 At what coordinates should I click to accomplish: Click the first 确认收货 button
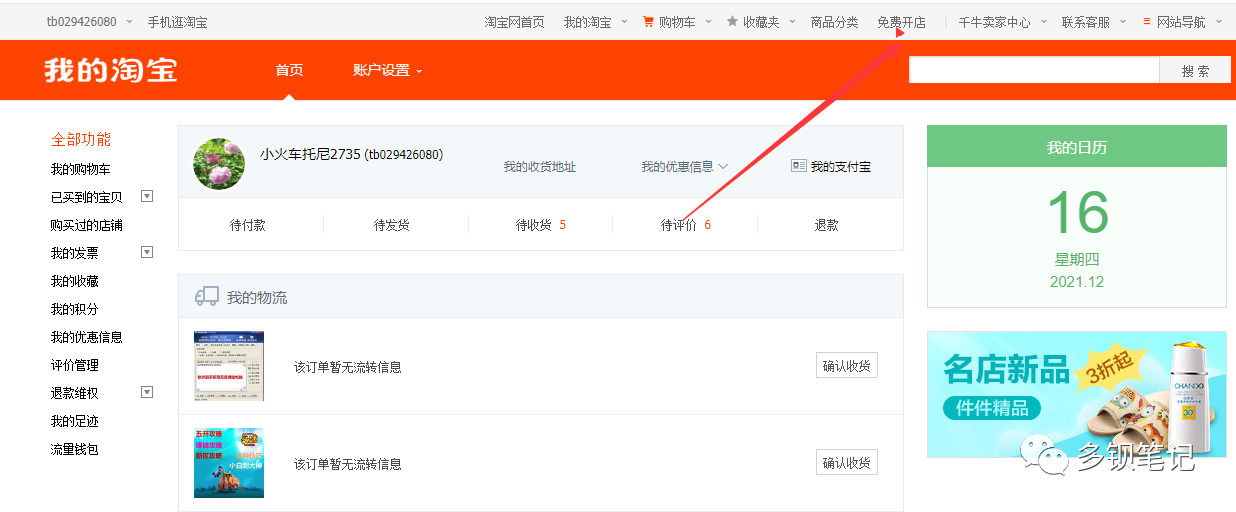[x=846, y=366]
